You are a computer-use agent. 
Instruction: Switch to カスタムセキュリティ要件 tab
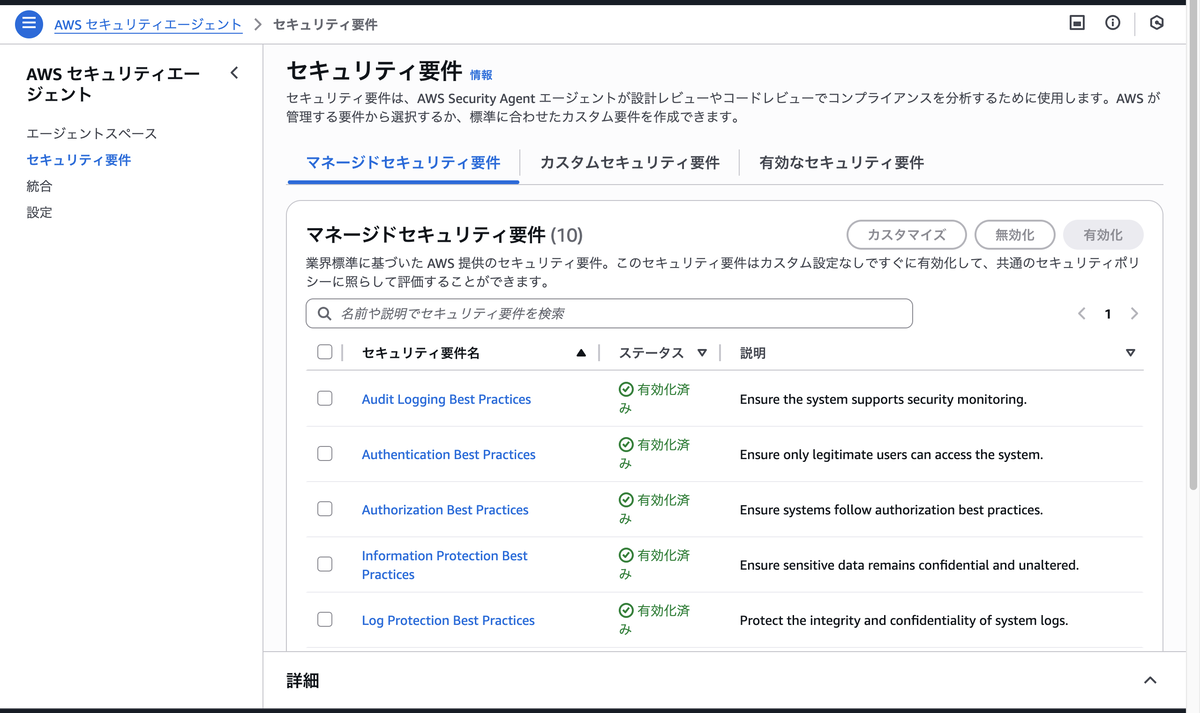(x=630, y=163)
